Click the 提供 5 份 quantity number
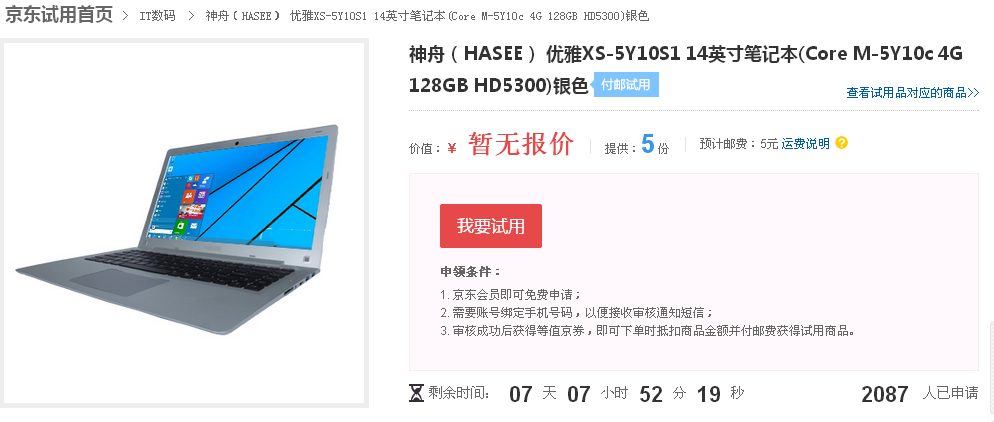The image size is (994, 422). (x=647, y=144)
